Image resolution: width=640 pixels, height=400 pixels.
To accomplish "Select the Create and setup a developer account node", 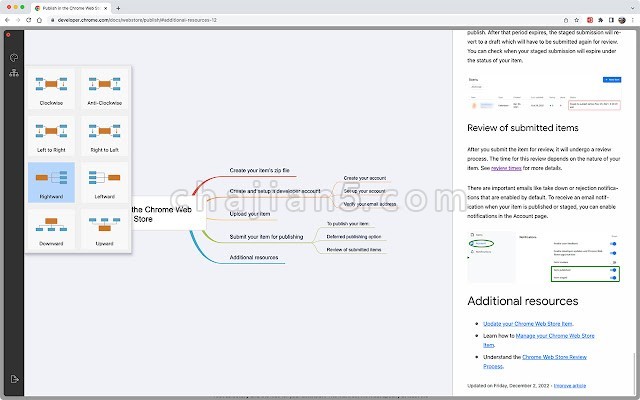I will pos(275,191).
